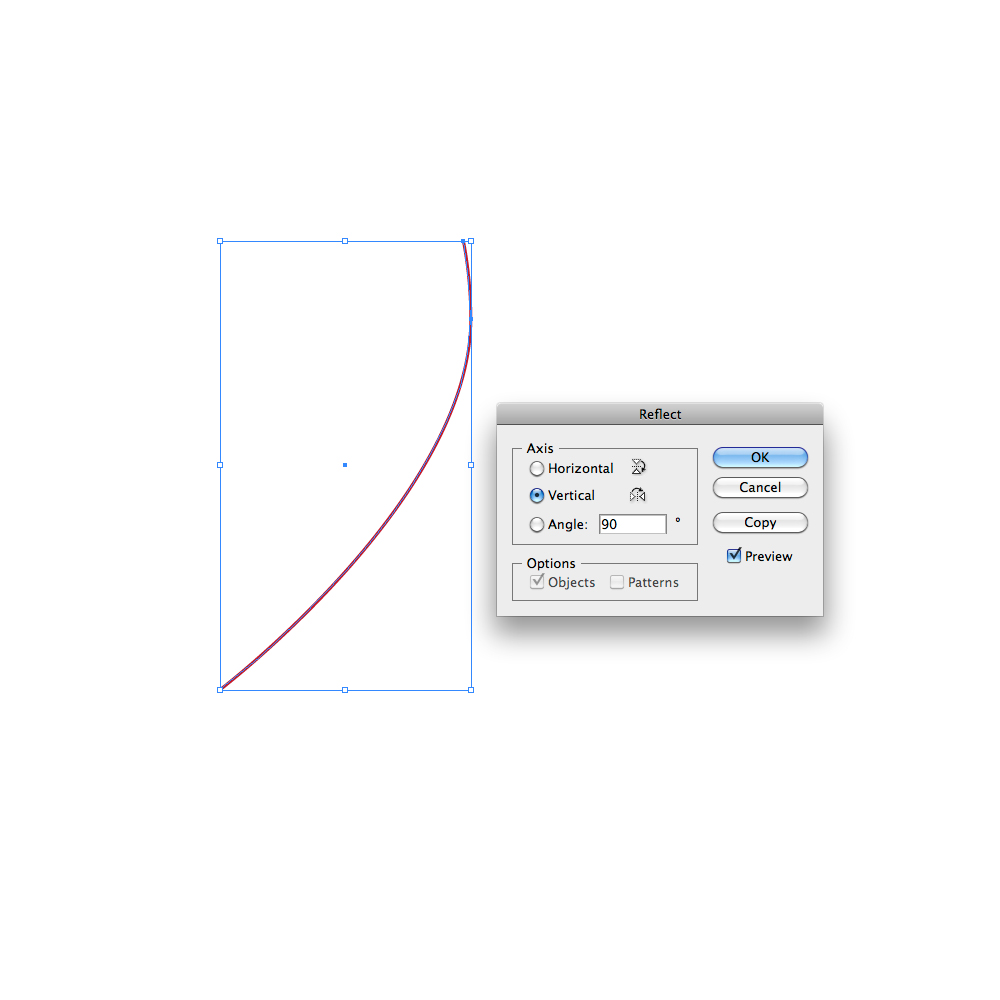
Task: Click the bottom-right bounding box handle
Action: point(471,690)
